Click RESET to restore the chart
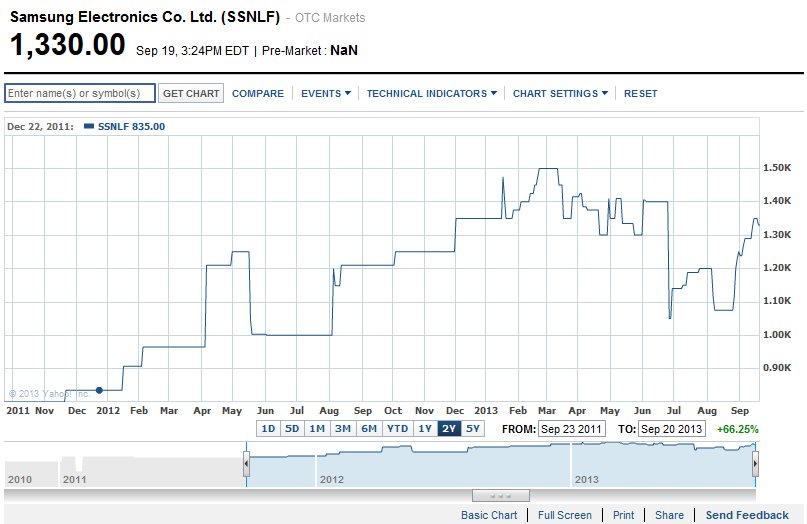 click(641, 94)
